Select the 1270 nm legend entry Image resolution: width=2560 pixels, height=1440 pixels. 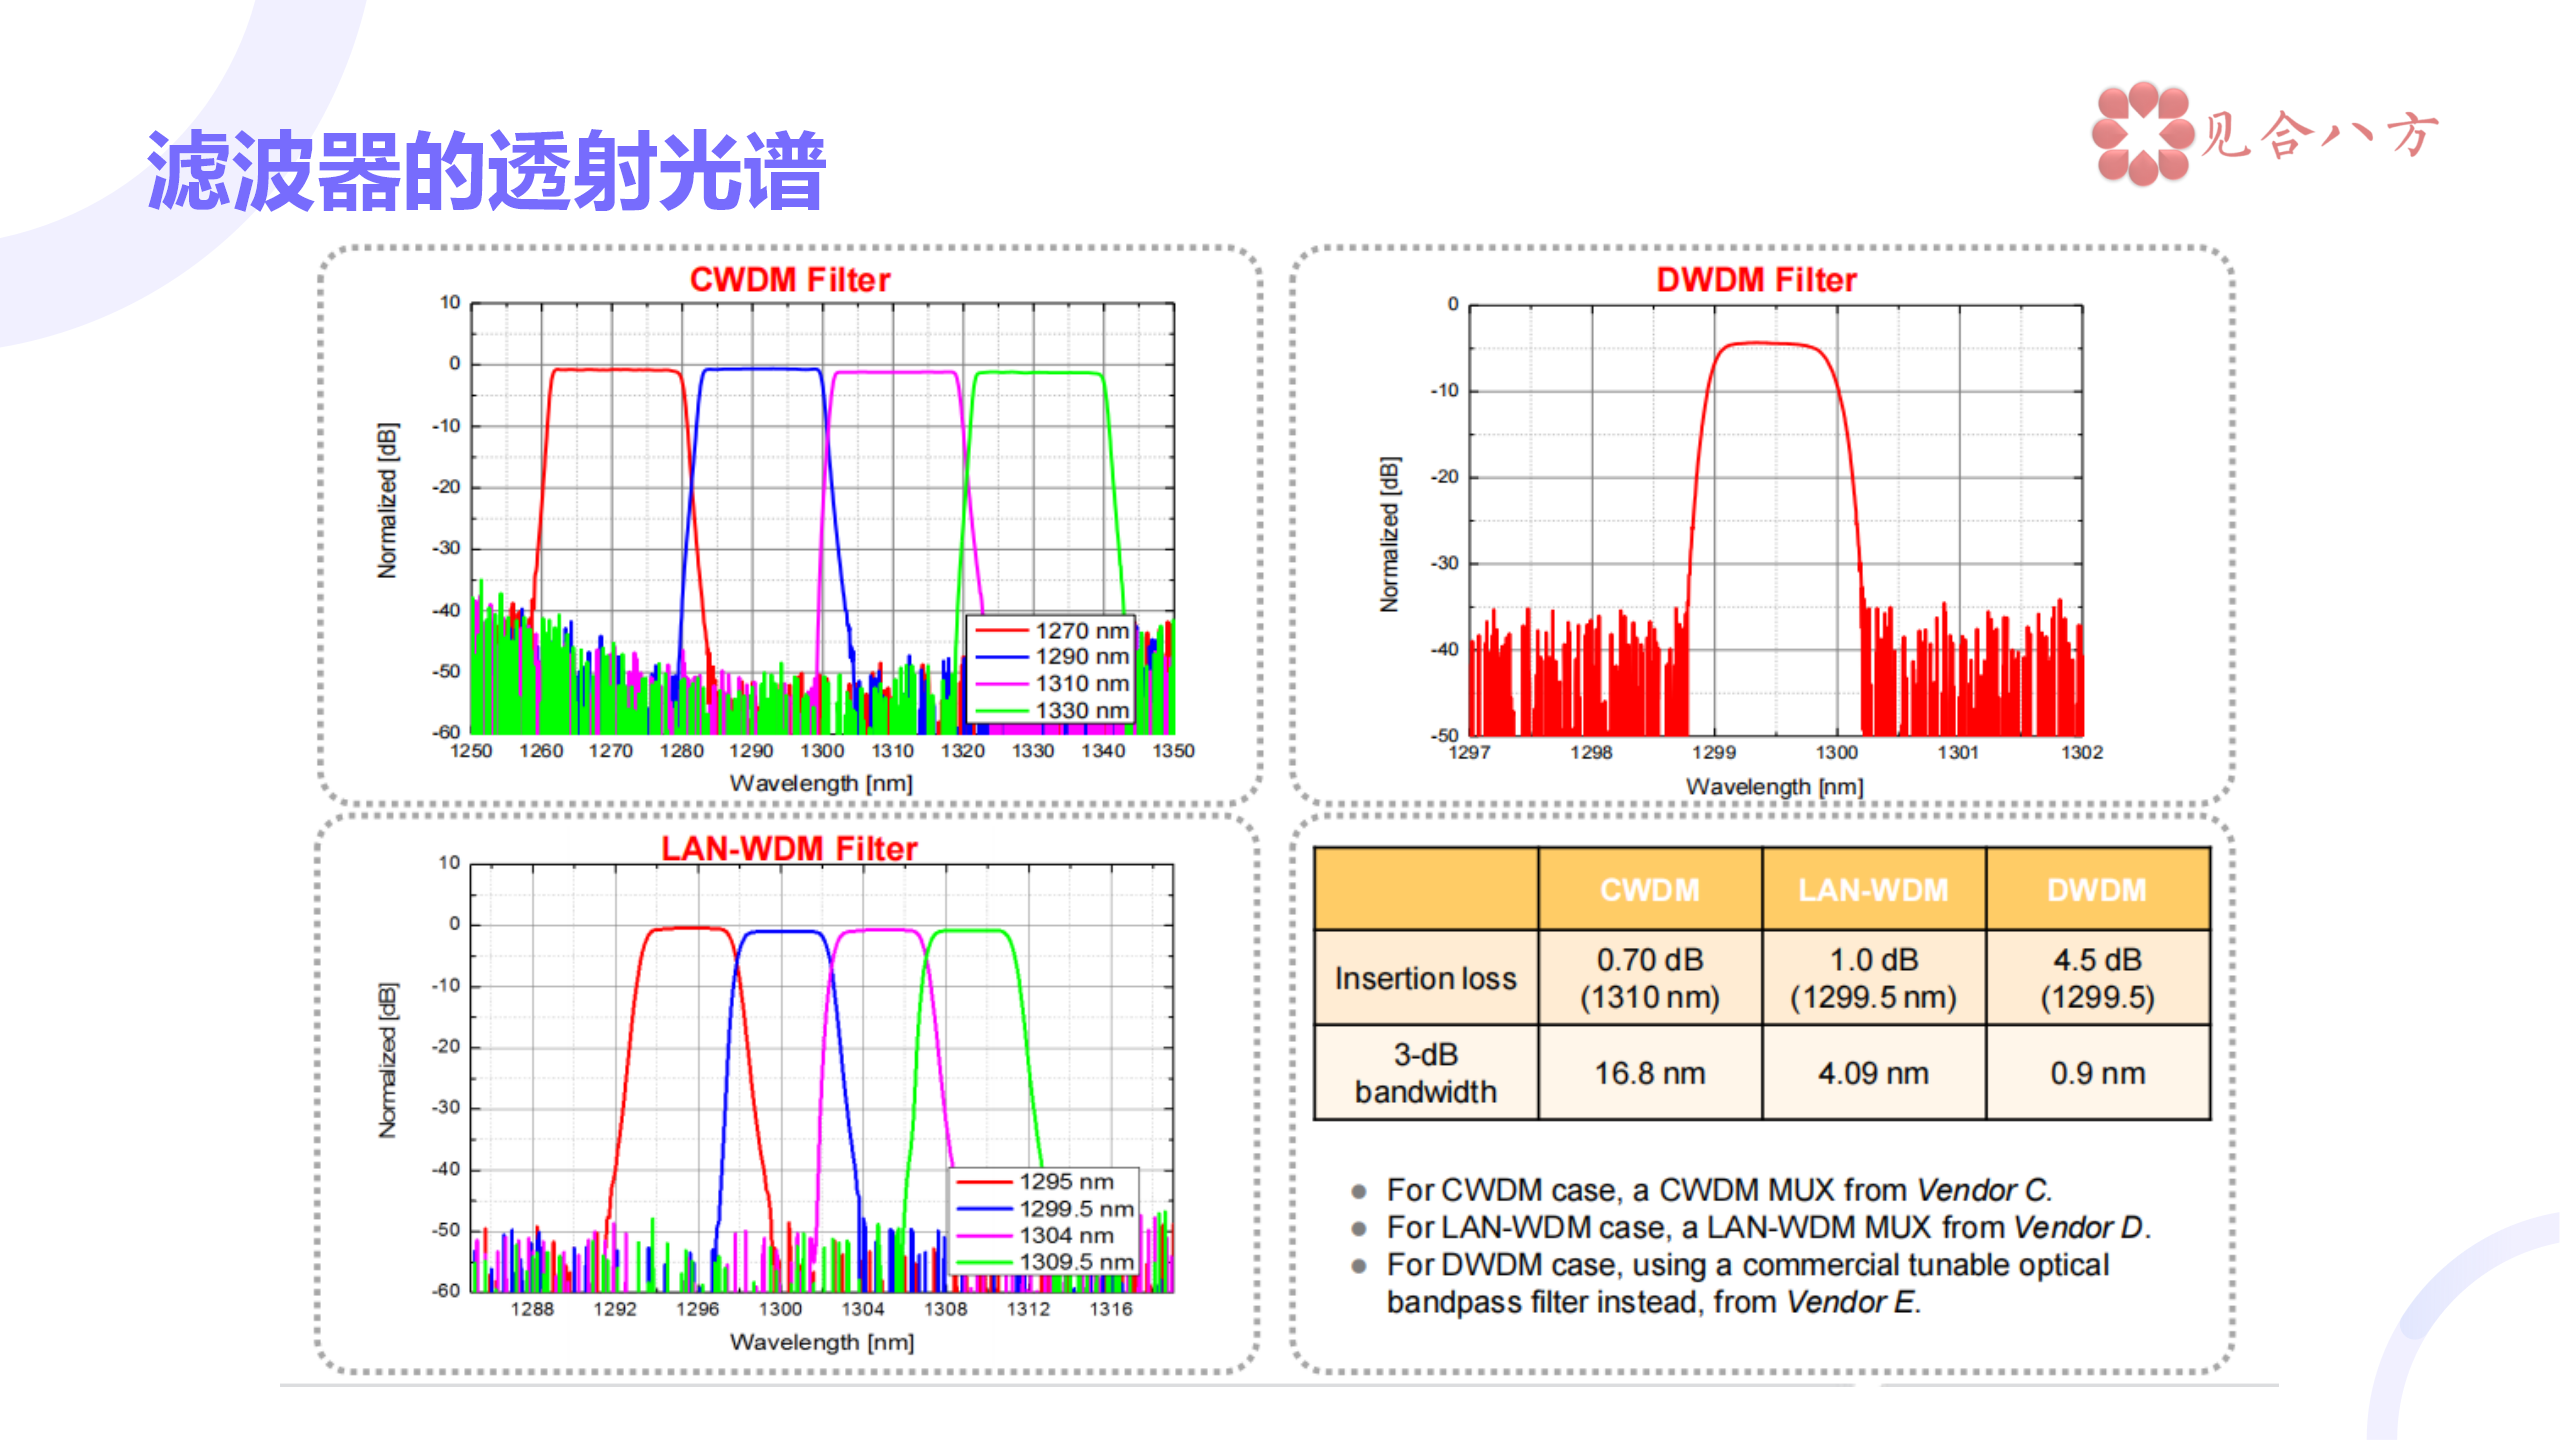tap(1052, 631)
